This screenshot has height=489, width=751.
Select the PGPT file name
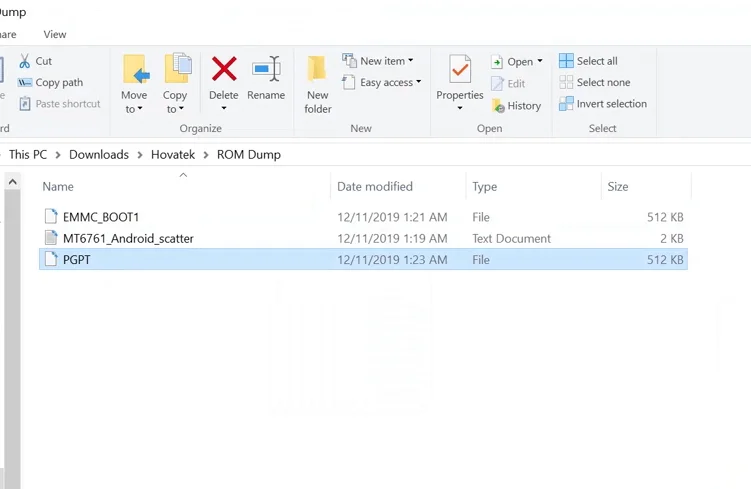77,260
